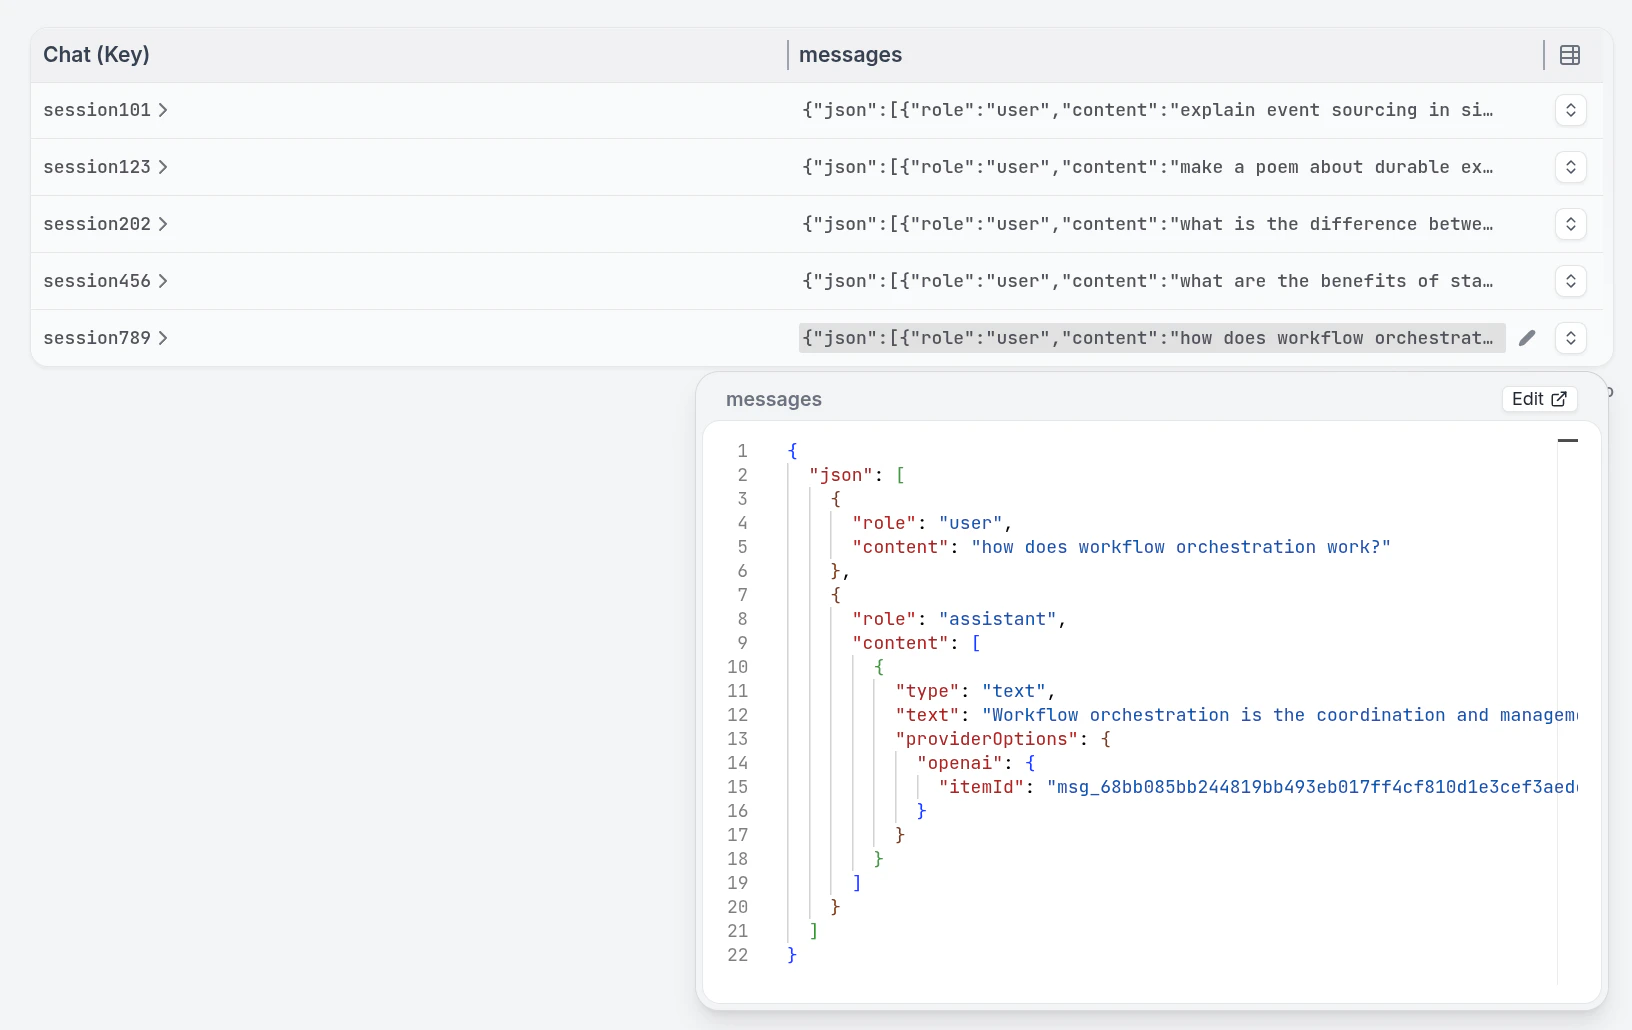
Task: Click the table layout icon in the header
Action: pos(1570,55)
